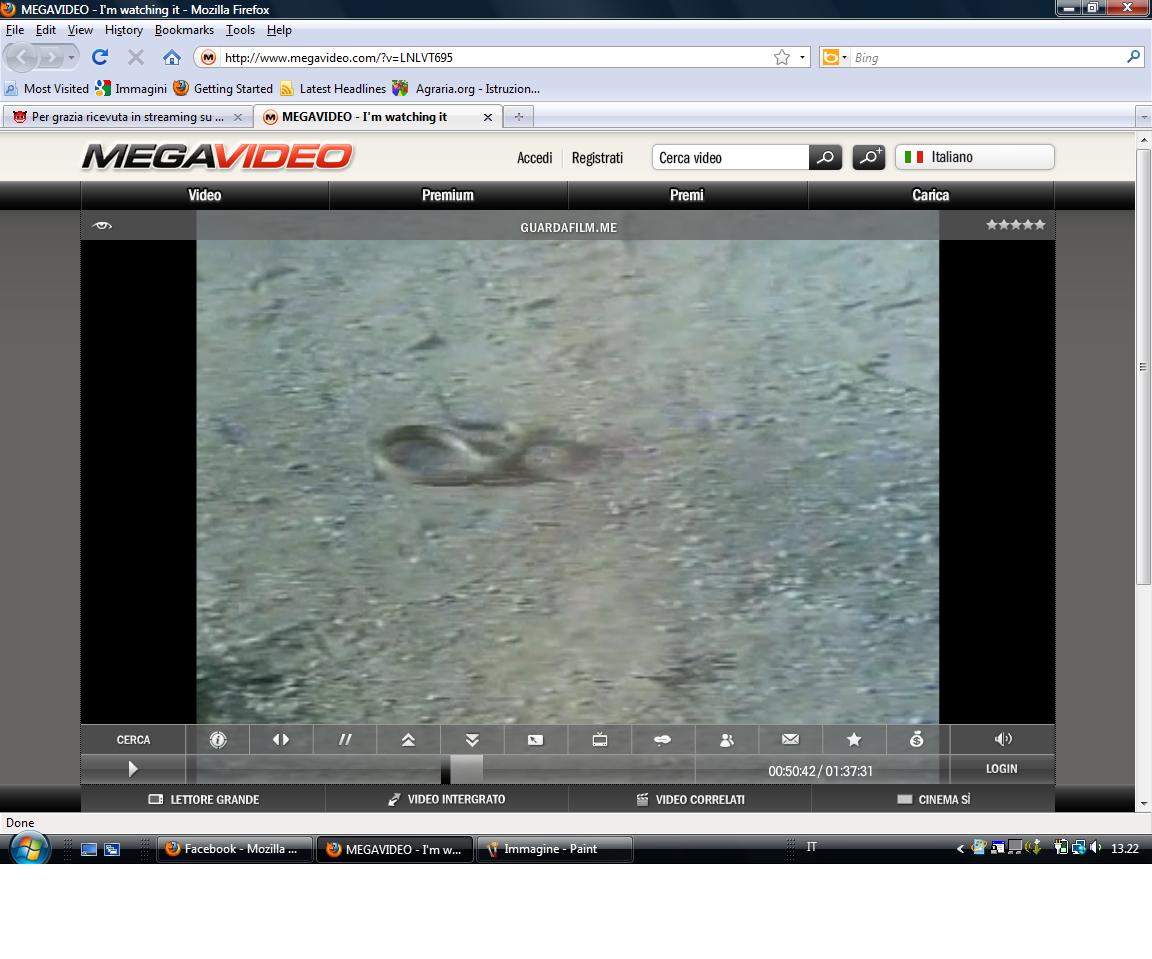
Task: Click the video progress bar handle
Action: point(466,769)
